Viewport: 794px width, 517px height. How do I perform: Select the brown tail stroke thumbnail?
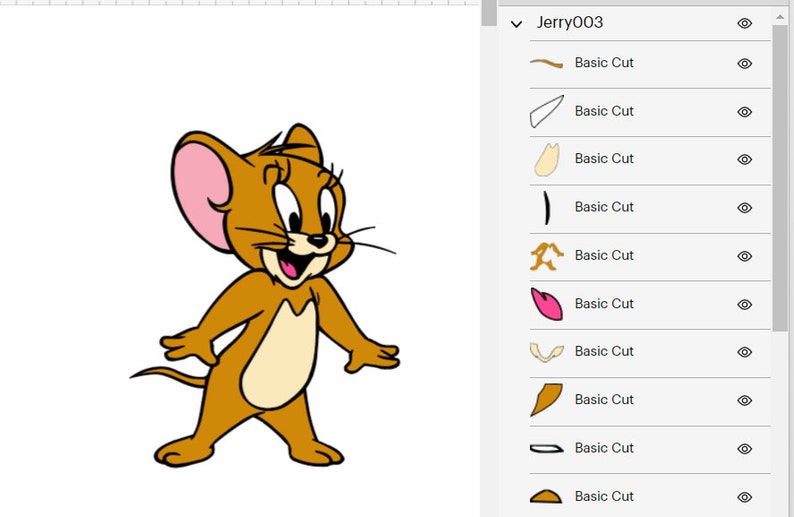[x=546, y=63]
